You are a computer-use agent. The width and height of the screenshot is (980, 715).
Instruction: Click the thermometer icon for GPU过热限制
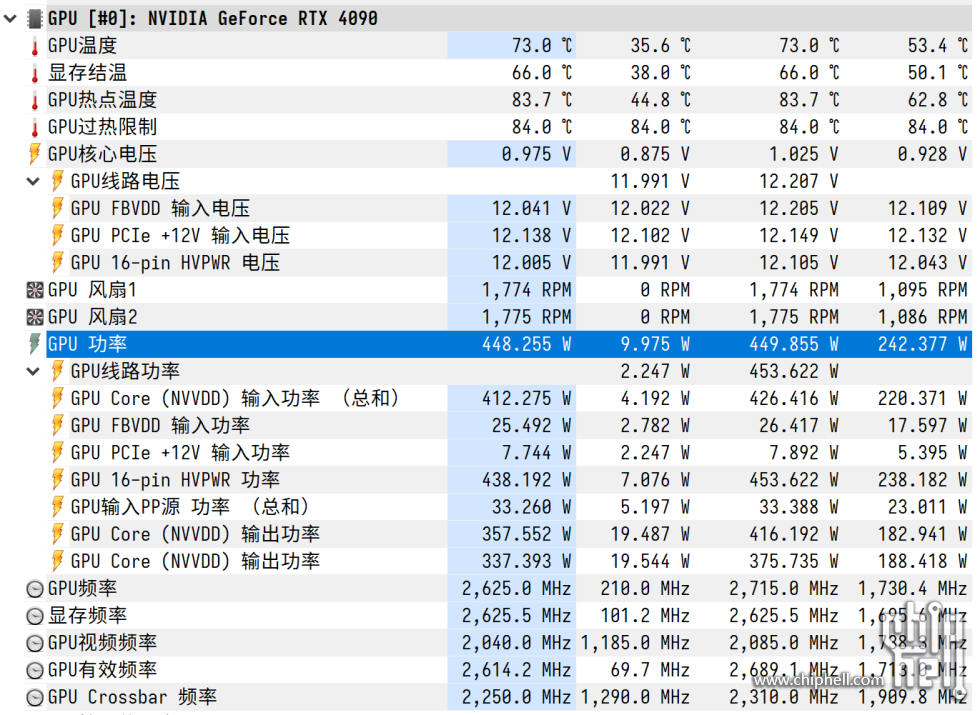[35, 128]
